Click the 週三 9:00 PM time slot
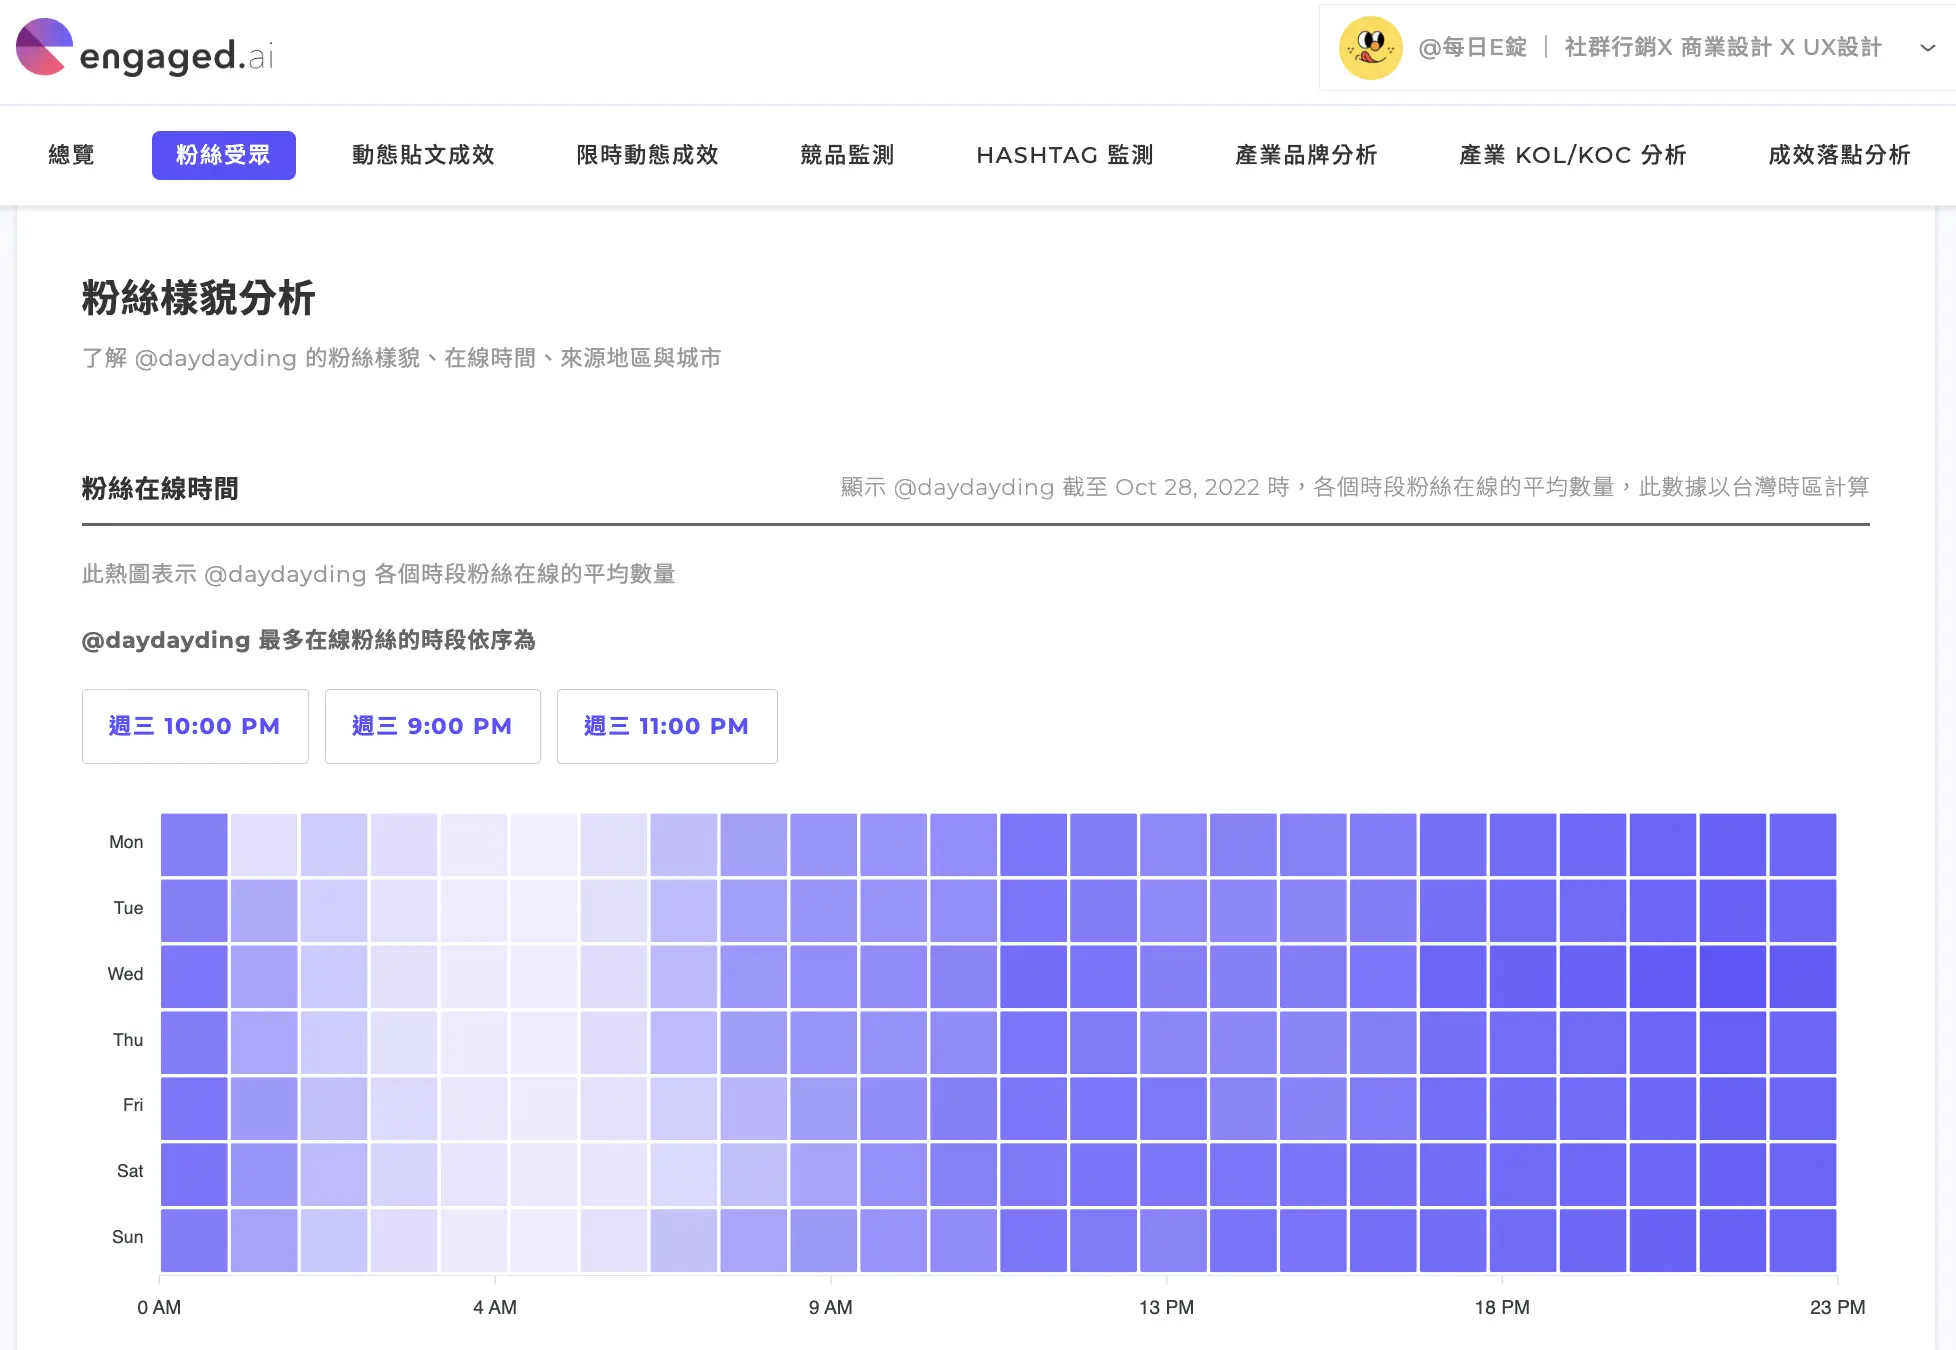The width and height of the screenshot is (1956, 1350). click(432, 726)
